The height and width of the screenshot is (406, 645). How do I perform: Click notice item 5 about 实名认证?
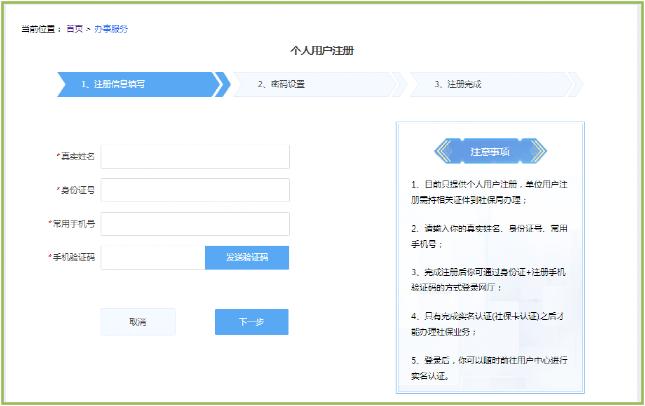pyautogui.click(x=490, y=367)
